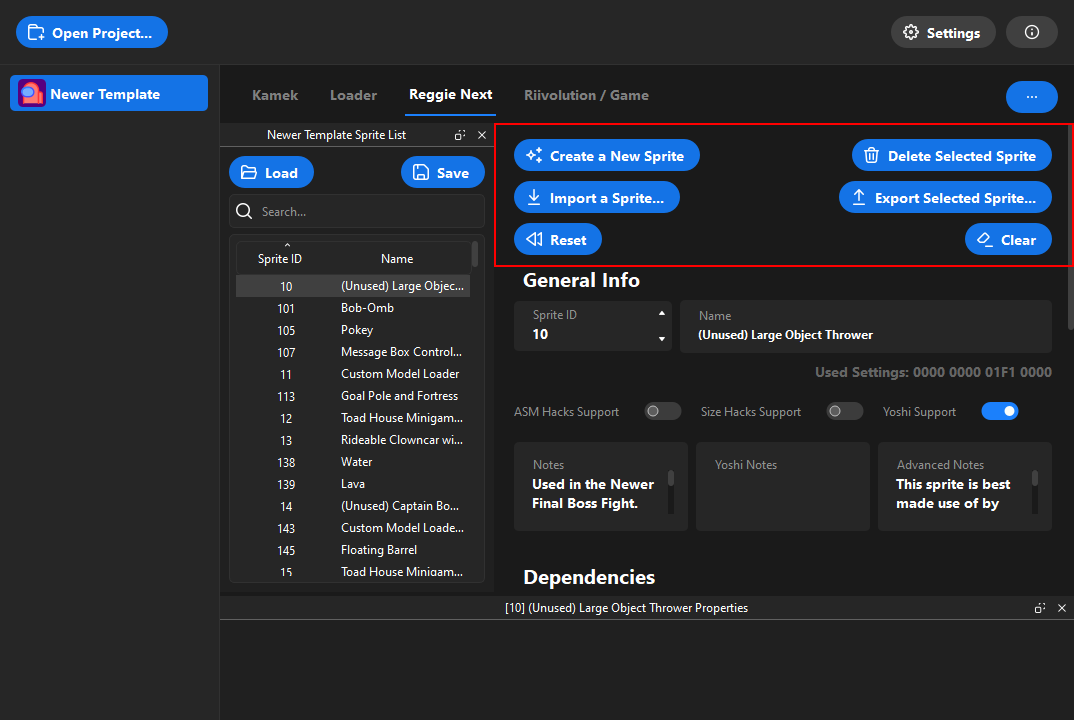
Task: Edit the Advanced Notes text box
Action: [x=964, y=486]
